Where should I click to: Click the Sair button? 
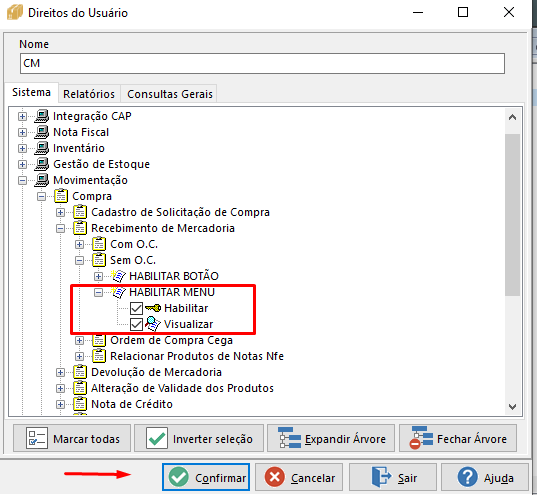(393, 478)
